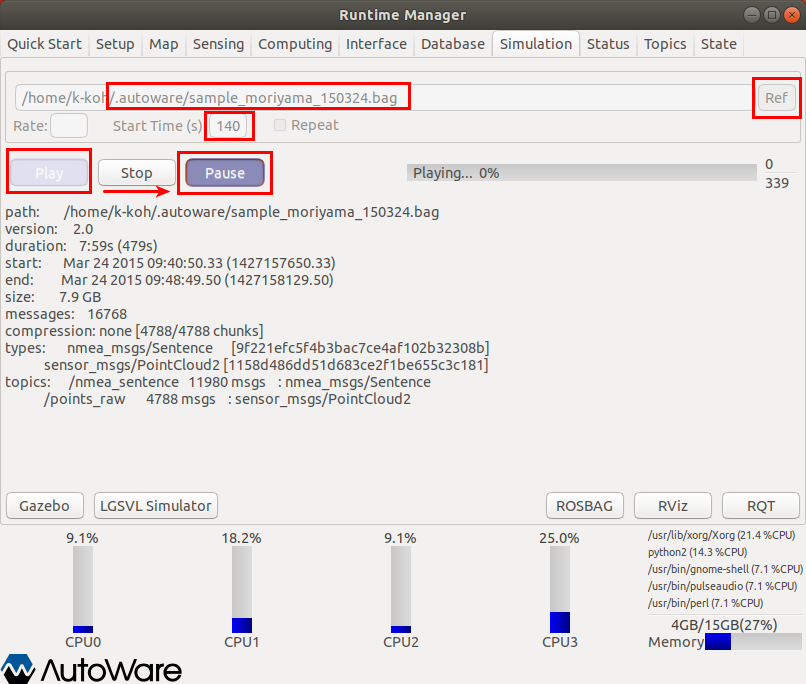This screenshot has height=684, width=806.
Task: Click the 'end: Mar 24 2015 09:48:49.50' line
Action: click(x=169, y=280)
